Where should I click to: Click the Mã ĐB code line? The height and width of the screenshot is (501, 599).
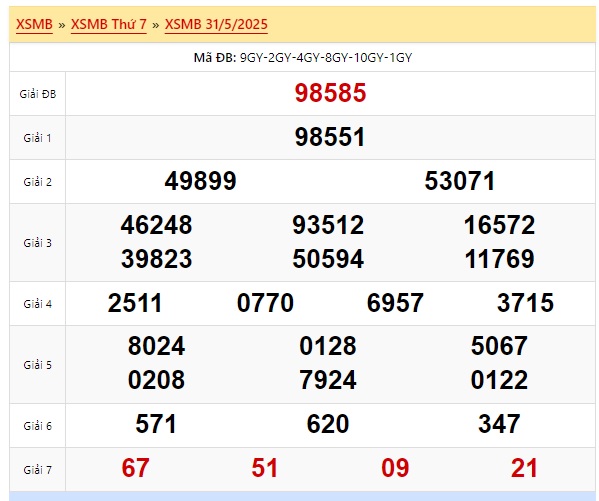click(x=303, y=58)
